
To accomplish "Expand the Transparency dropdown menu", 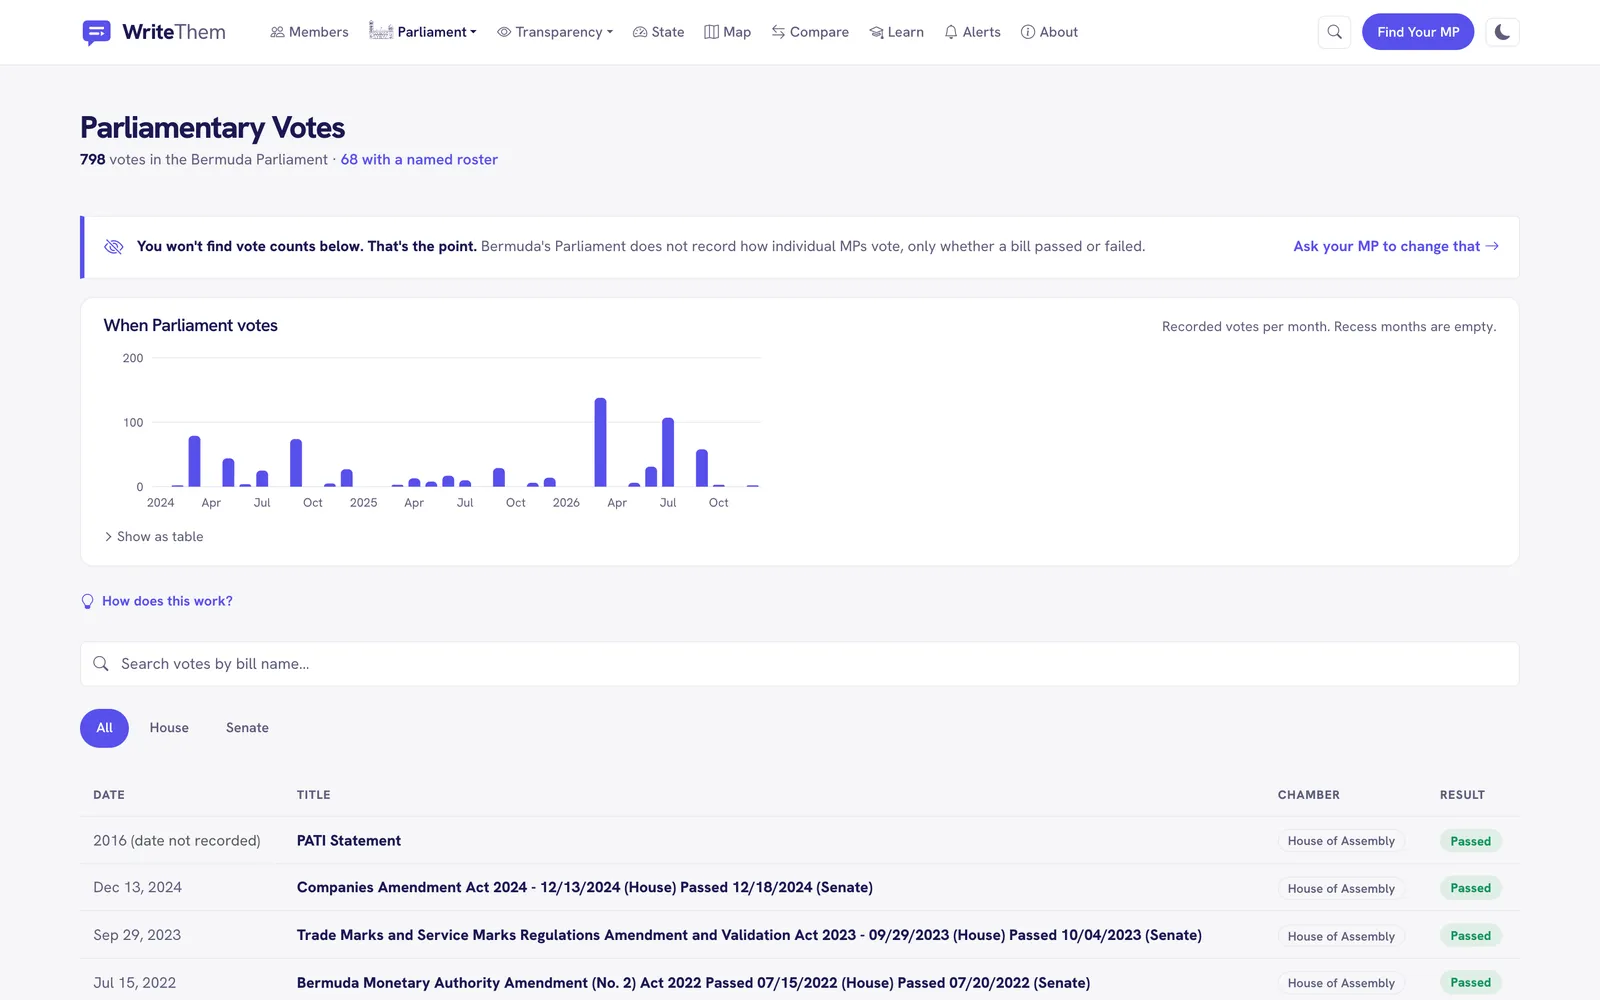I will click(555, 32).
